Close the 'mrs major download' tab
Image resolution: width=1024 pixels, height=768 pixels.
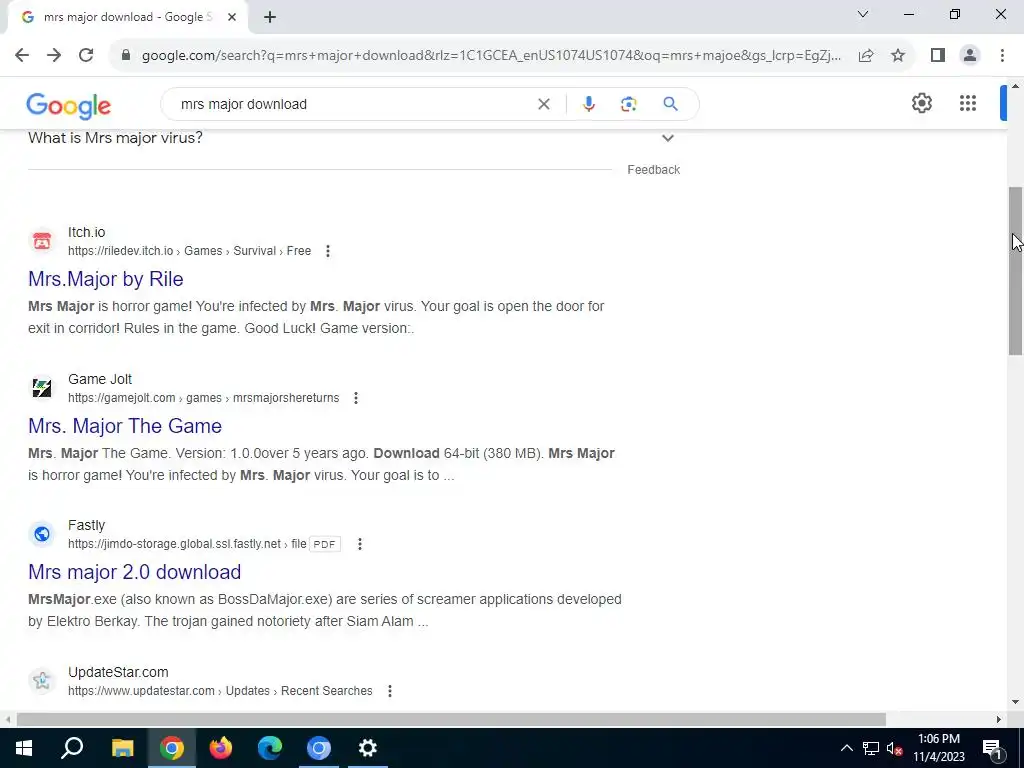pos(232,17)
